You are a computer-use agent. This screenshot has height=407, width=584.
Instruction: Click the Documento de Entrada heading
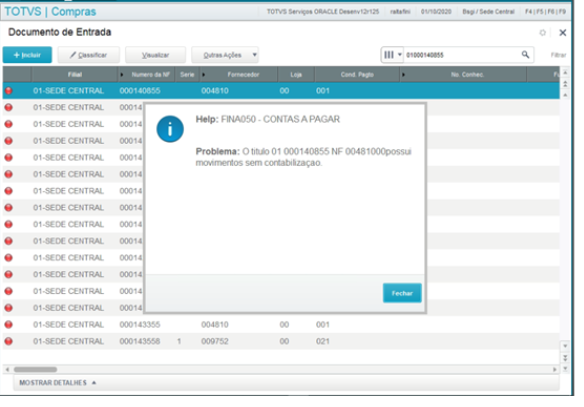pos(60,32)
